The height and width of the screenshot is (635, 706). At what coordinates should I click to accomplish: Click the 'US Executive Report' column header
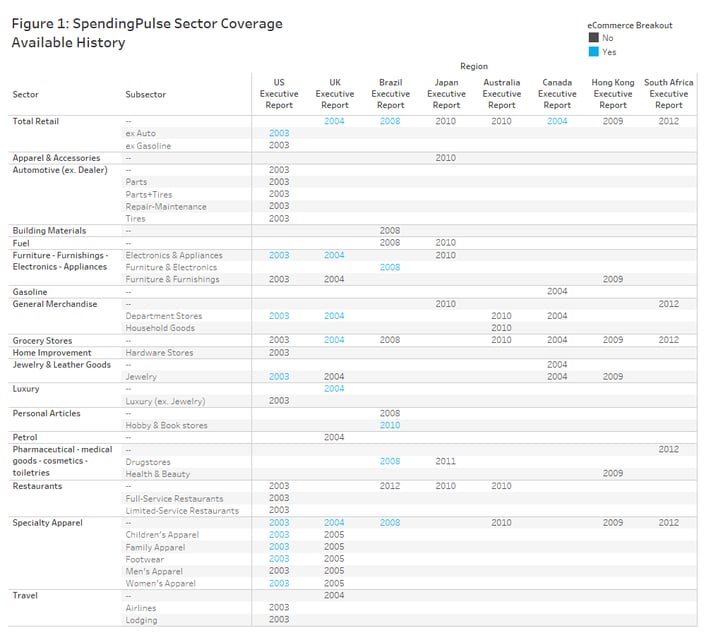279,94
